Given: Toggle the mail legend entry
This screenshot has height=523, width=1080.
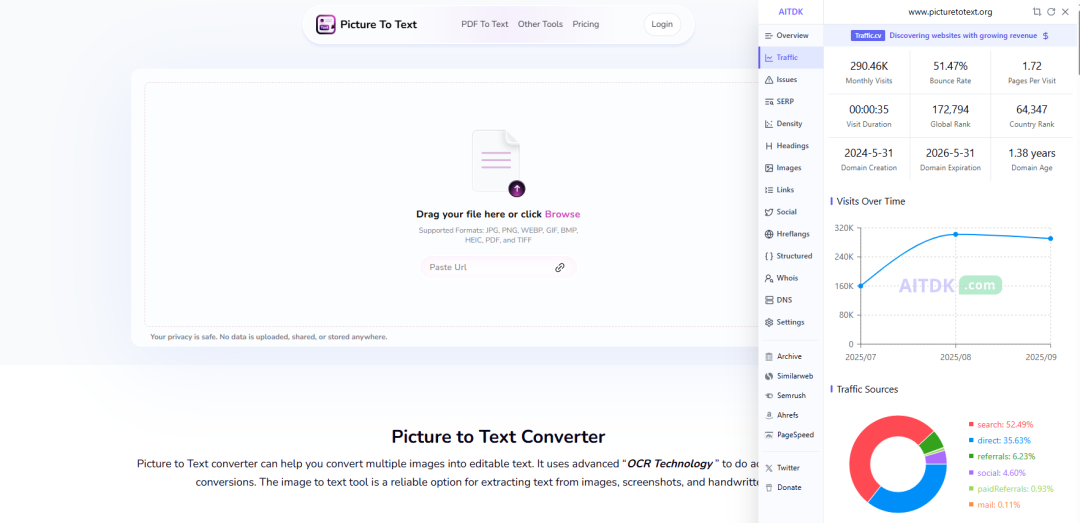Looking at the screenshot, I should (994, 504).
